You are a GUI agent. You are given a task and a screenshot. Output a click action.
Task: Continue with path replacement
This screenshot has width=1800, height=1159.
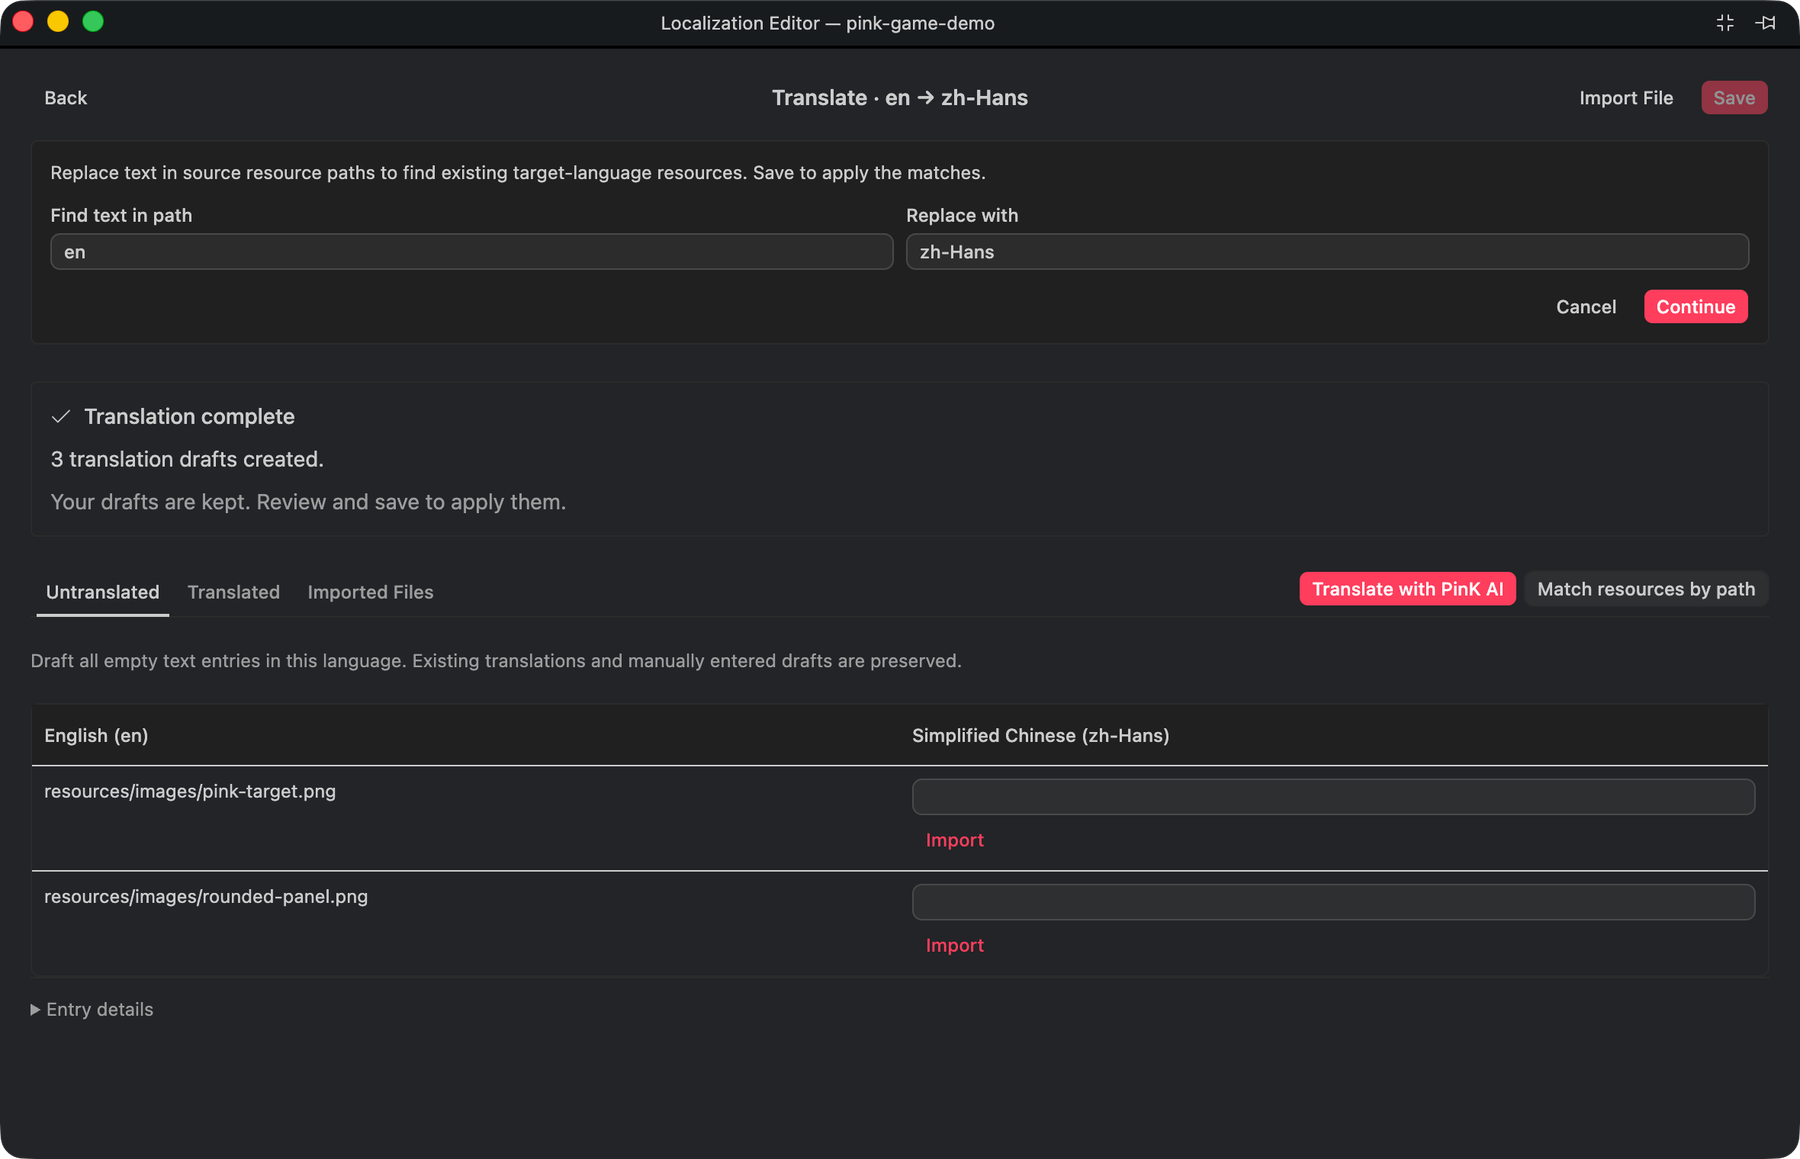(x=1696, y=307)
